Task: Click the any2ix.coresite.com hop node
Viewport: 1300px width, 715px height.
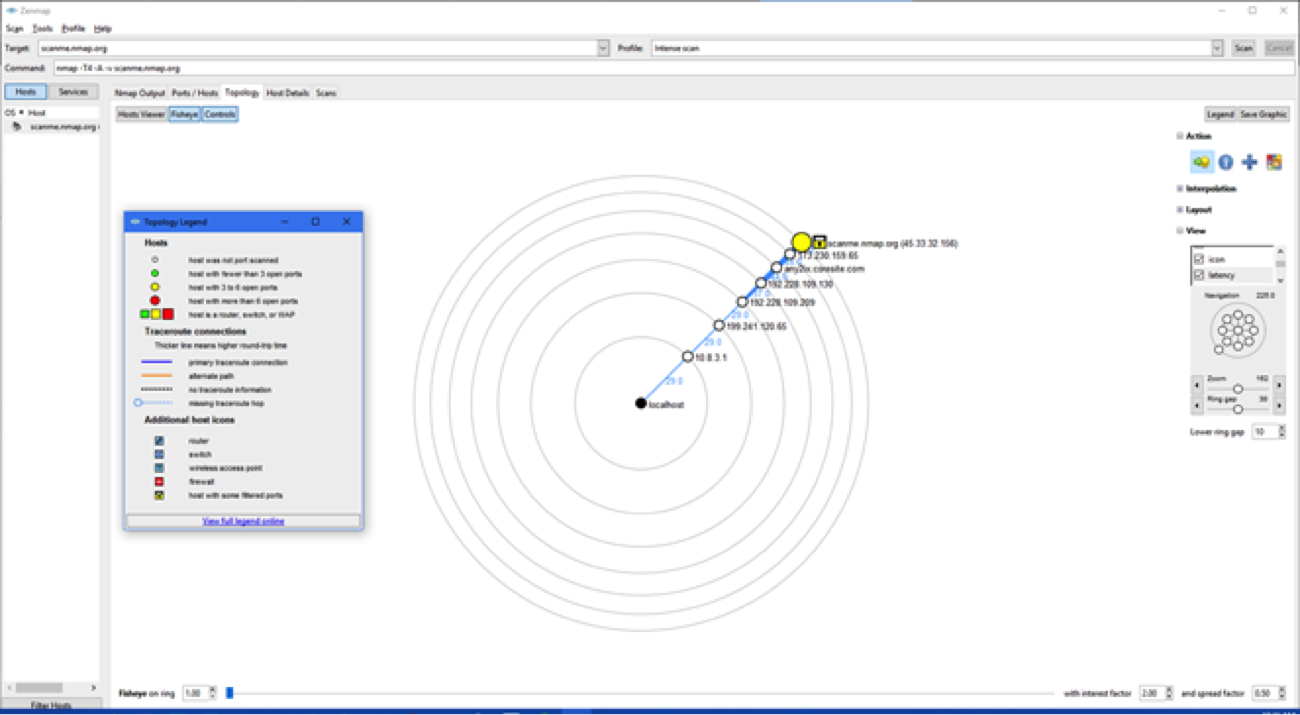Action: [776, 267]
